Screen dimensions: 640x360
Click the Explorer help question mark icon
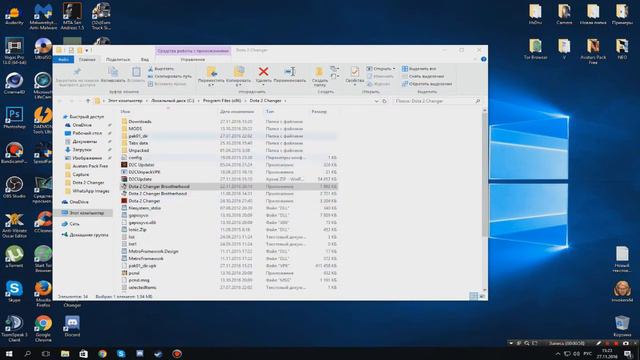point(483,59)
